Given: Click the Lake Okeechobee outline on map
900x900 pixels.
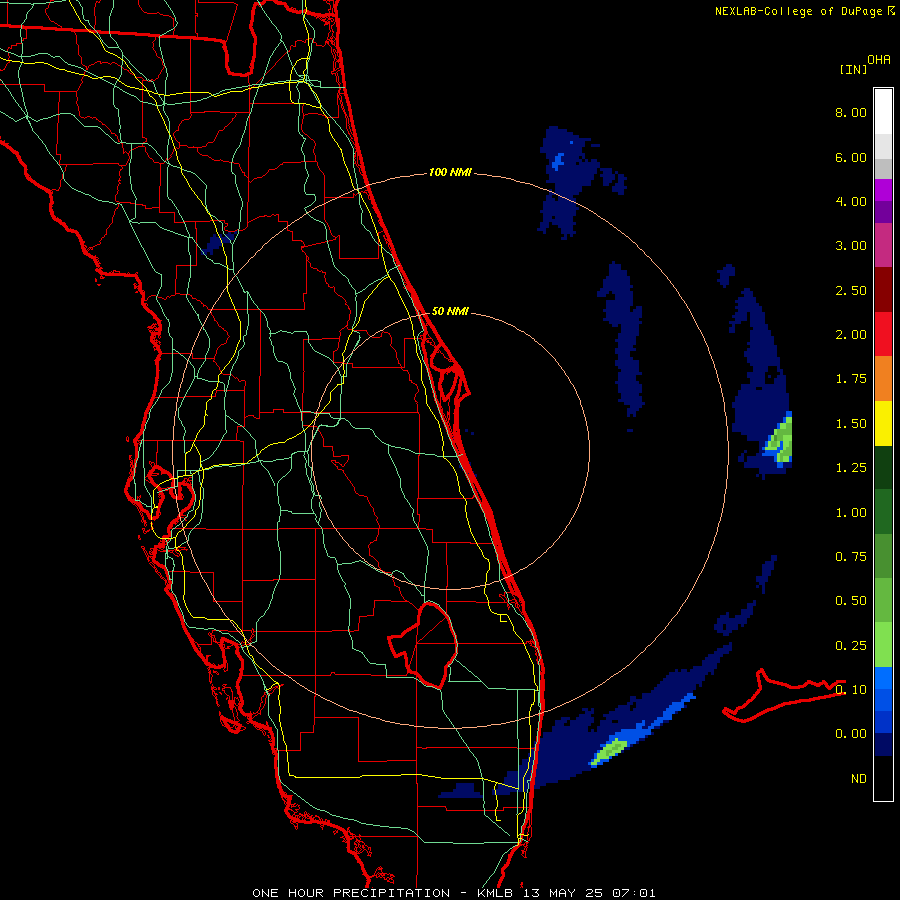Looking at the screenshot, I should click(423, 644).
